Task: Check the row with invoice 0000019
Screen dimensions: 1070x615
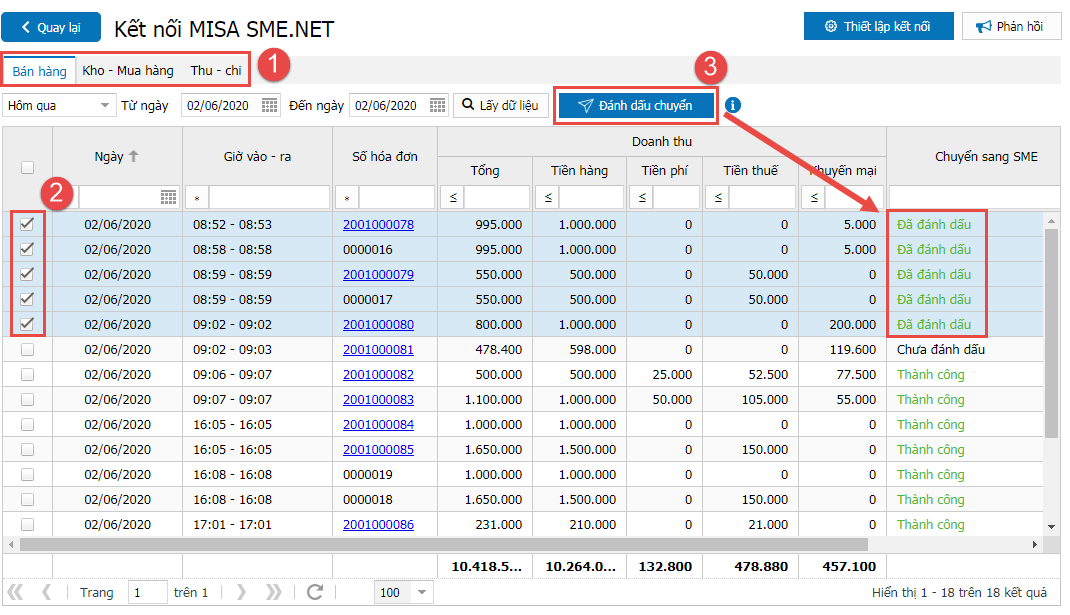Action: coord(27,474)
